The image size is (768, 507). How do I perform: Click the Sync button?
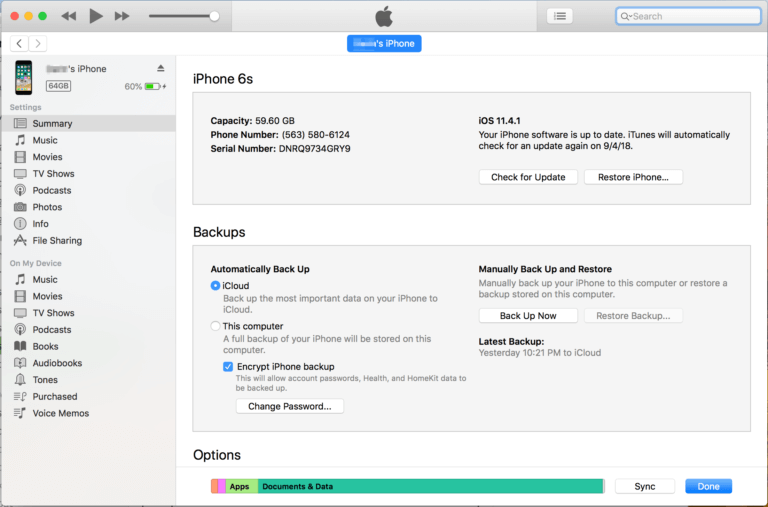(x=645, y=486)
